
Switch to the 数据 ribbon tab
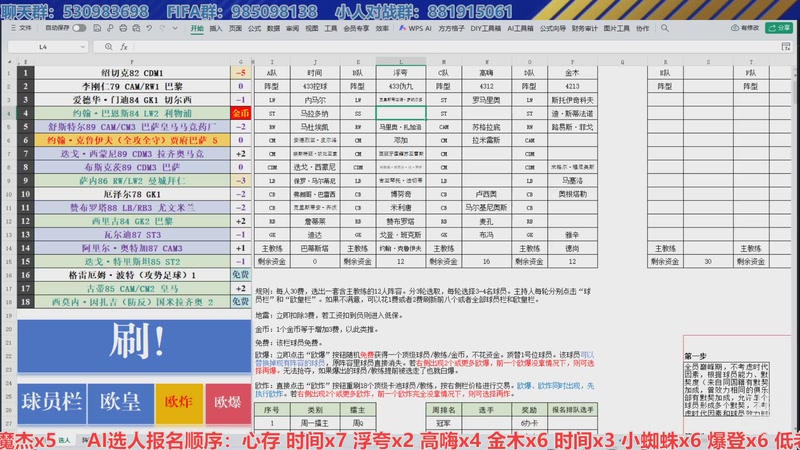coord(273,29)
